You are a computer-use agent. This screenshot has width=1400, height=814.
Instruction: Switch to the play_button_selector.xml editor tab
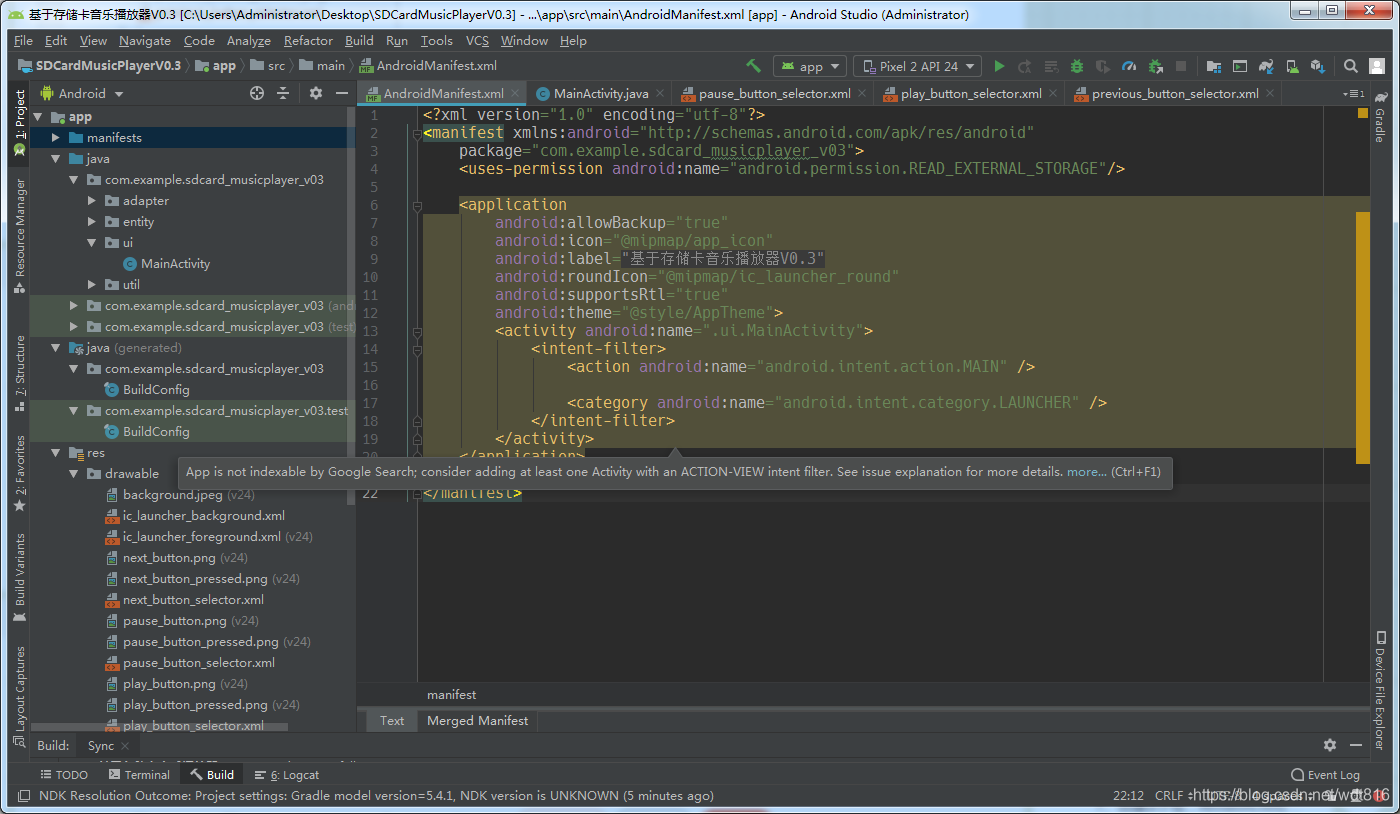click(x=971, y=93)
